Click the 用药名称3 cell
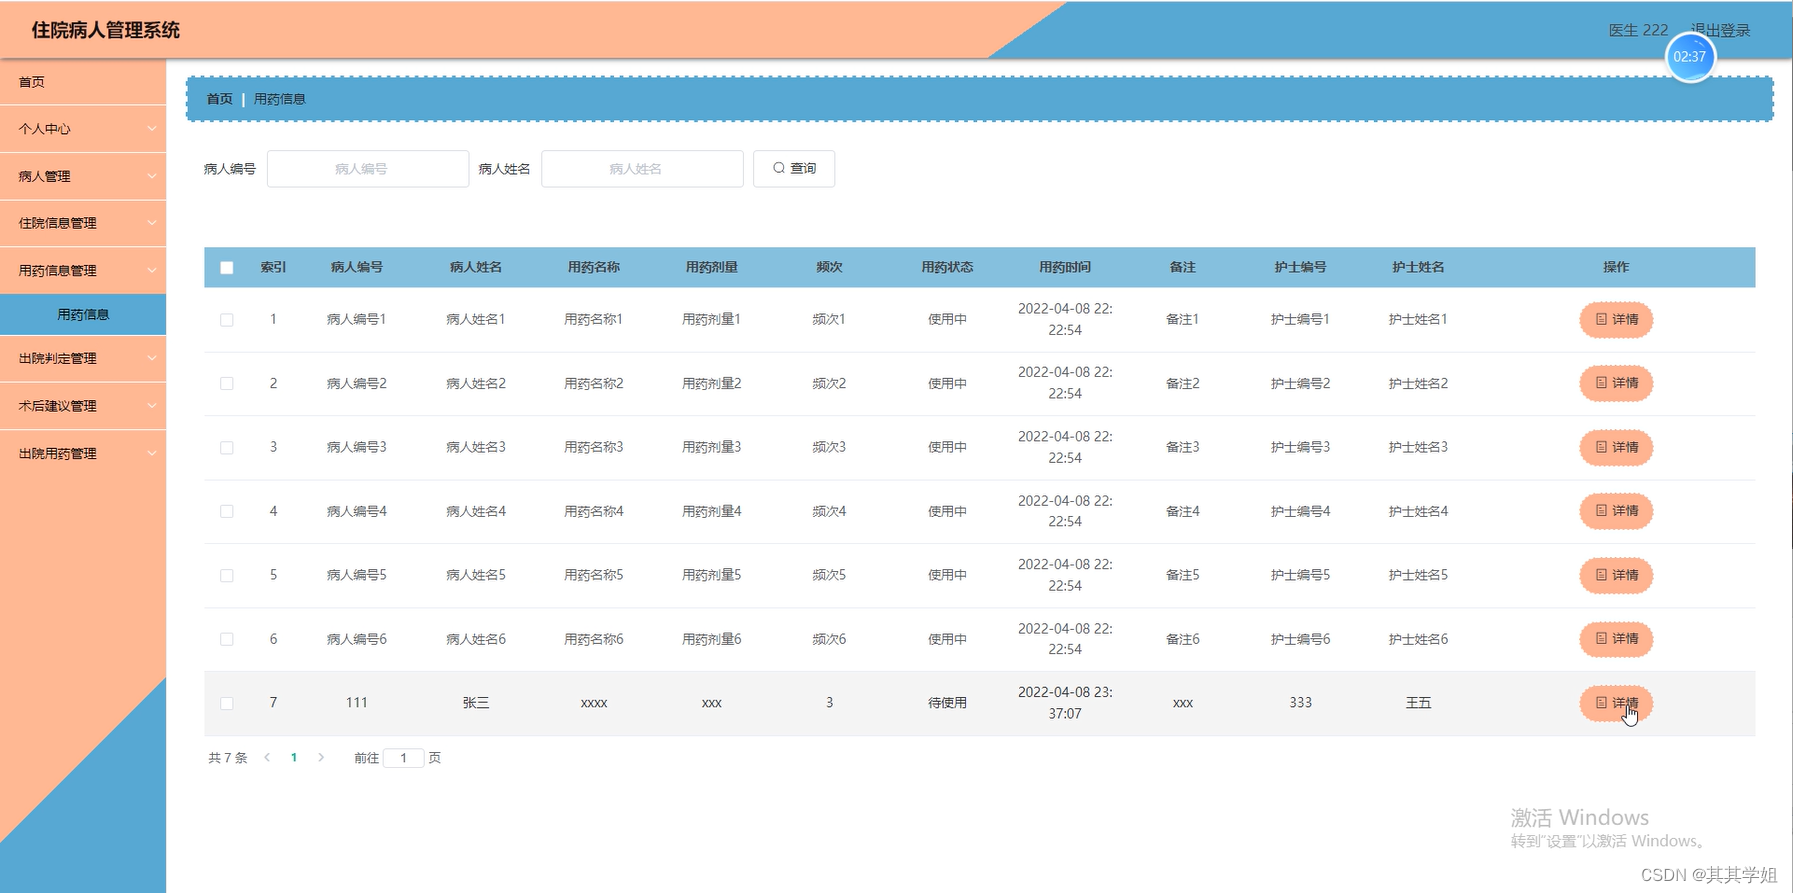 (594, 447)
